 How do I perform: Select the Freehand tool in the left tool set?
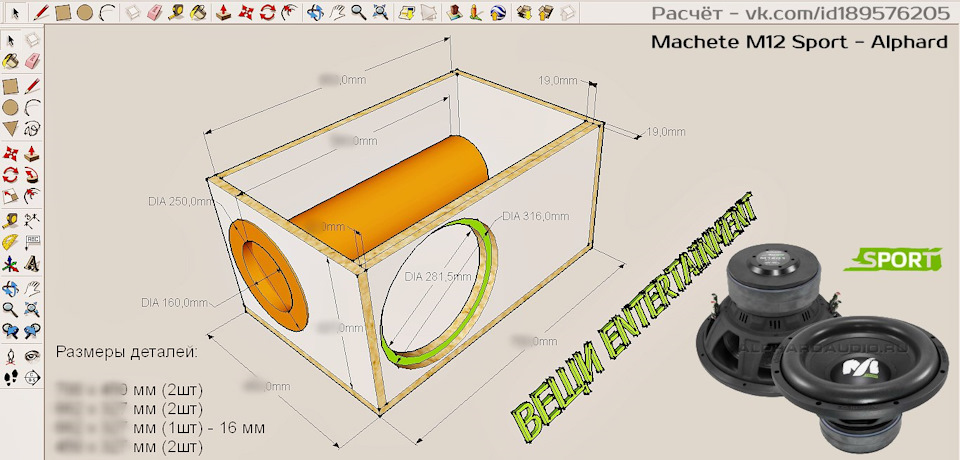(x=32, y=129)
